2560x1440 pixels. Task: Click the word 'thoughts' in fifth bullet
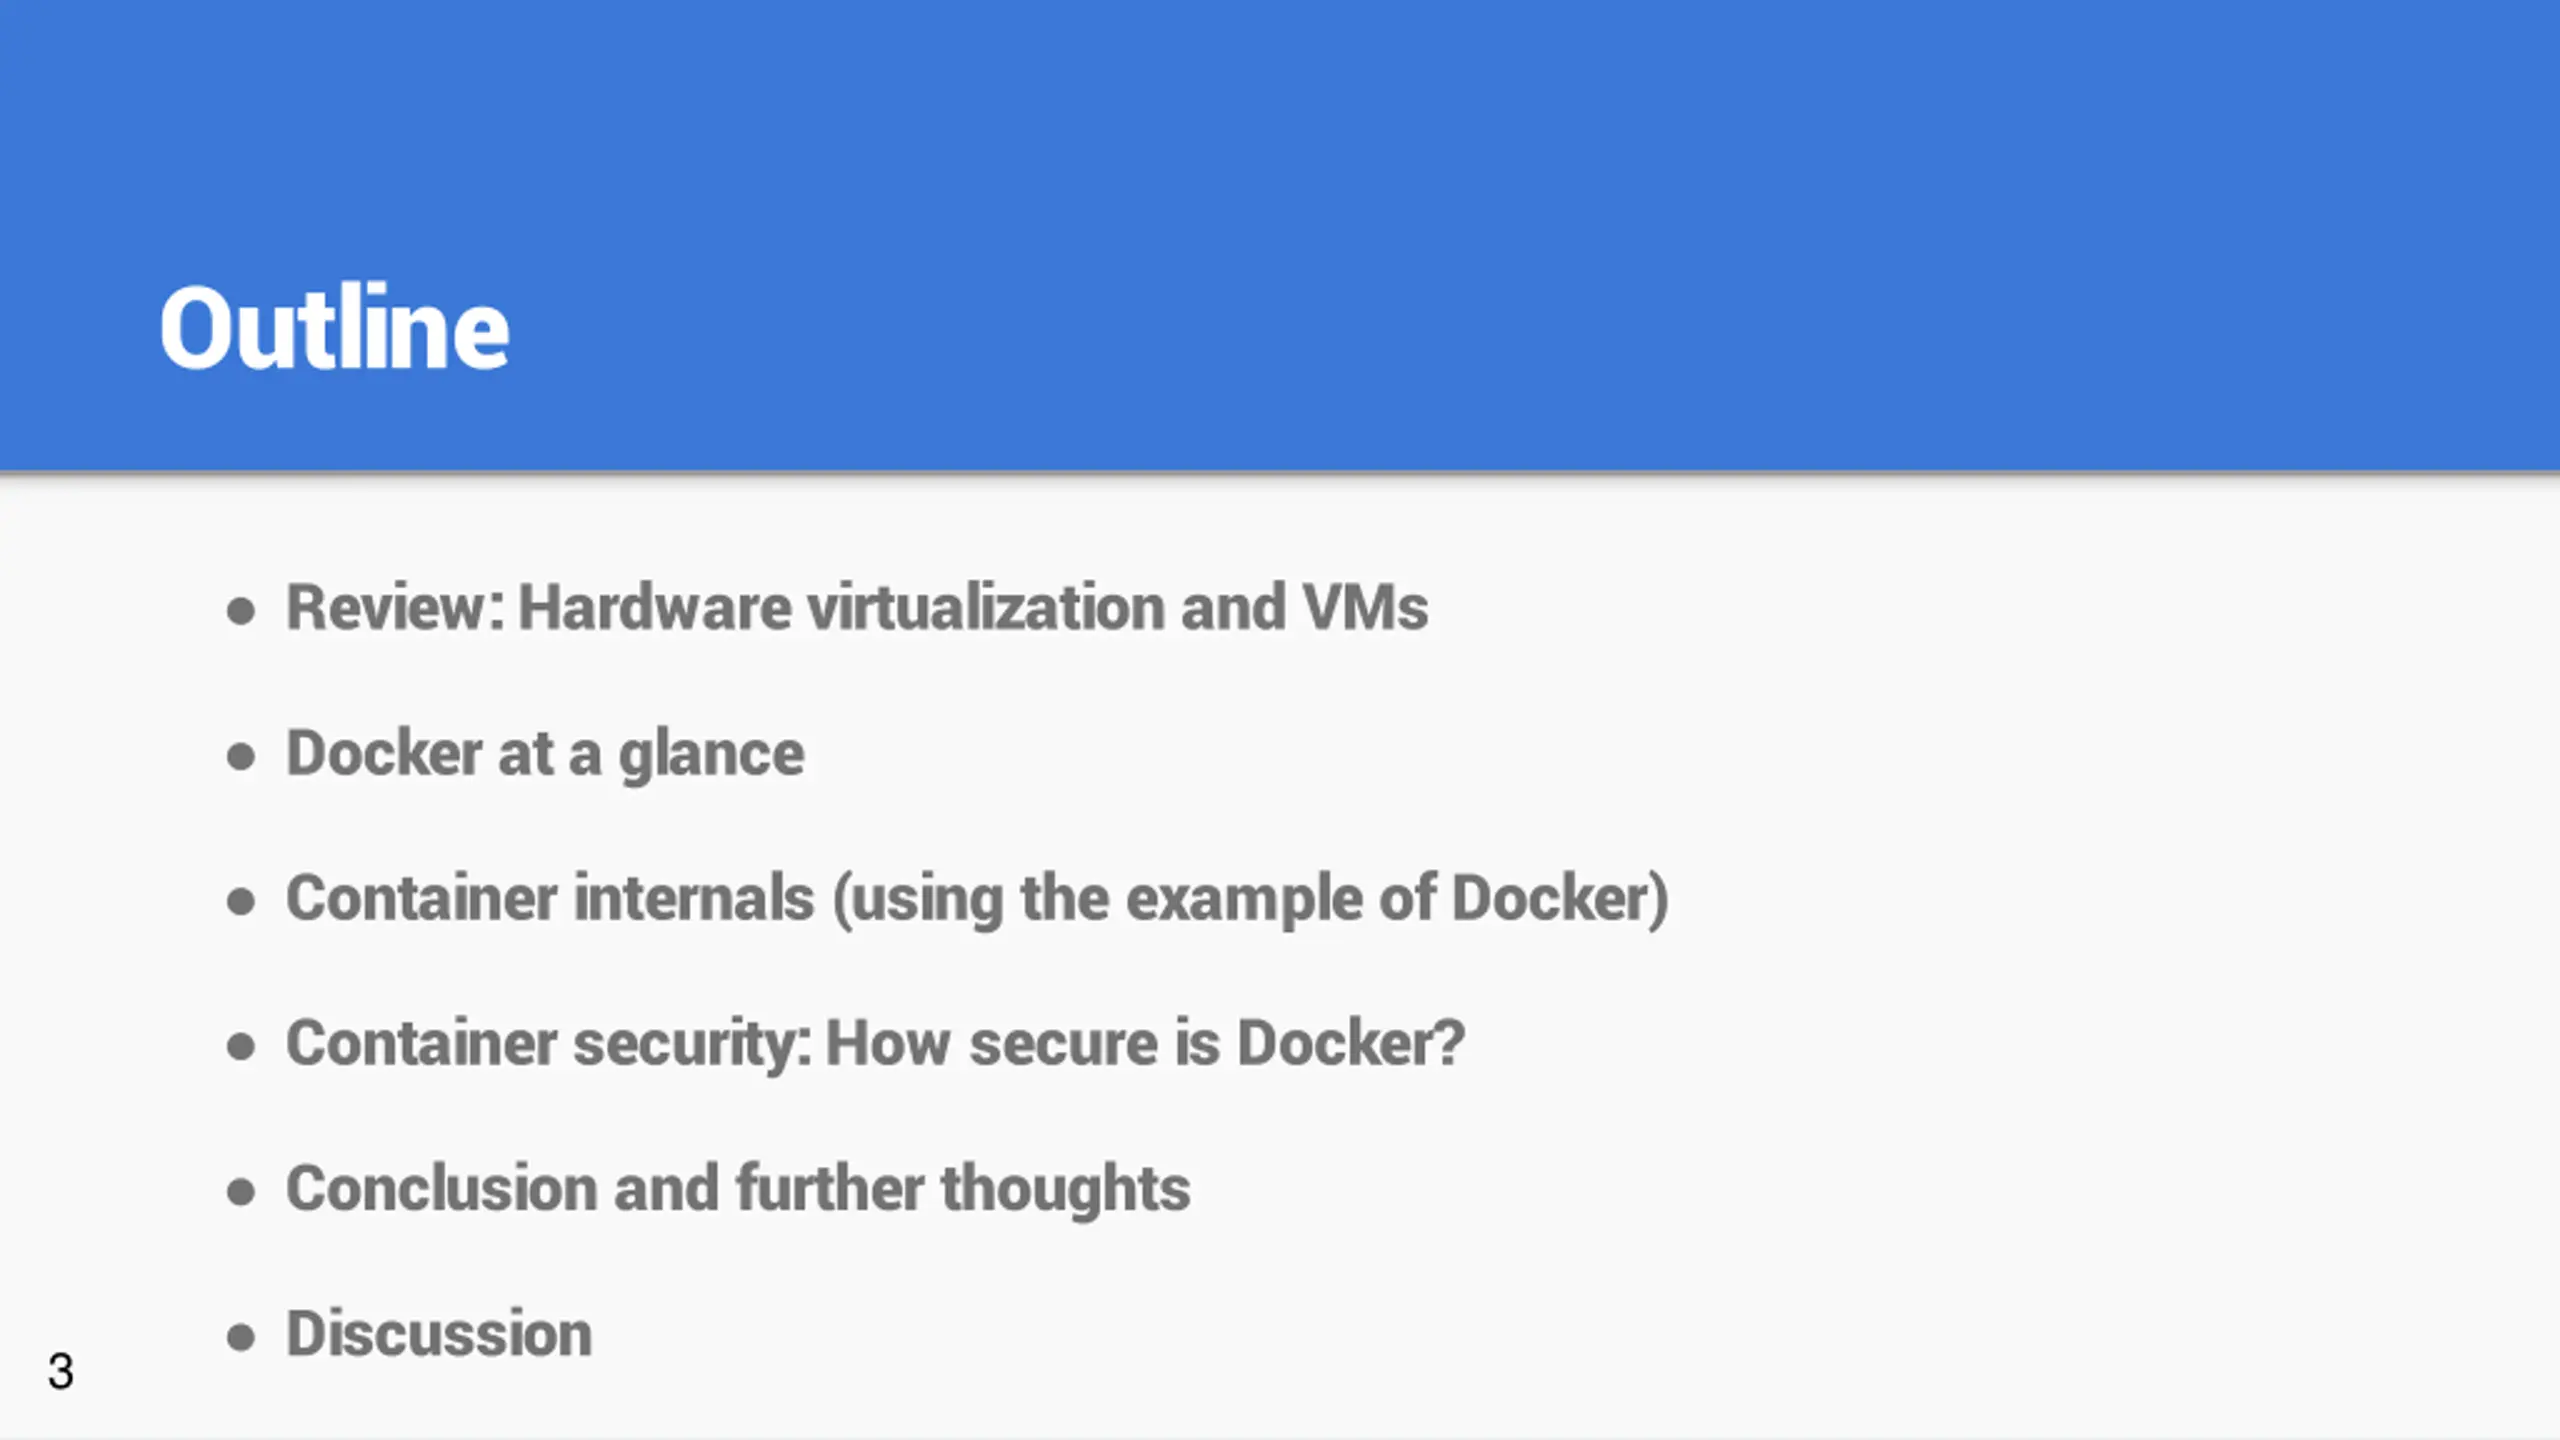1066,1189
